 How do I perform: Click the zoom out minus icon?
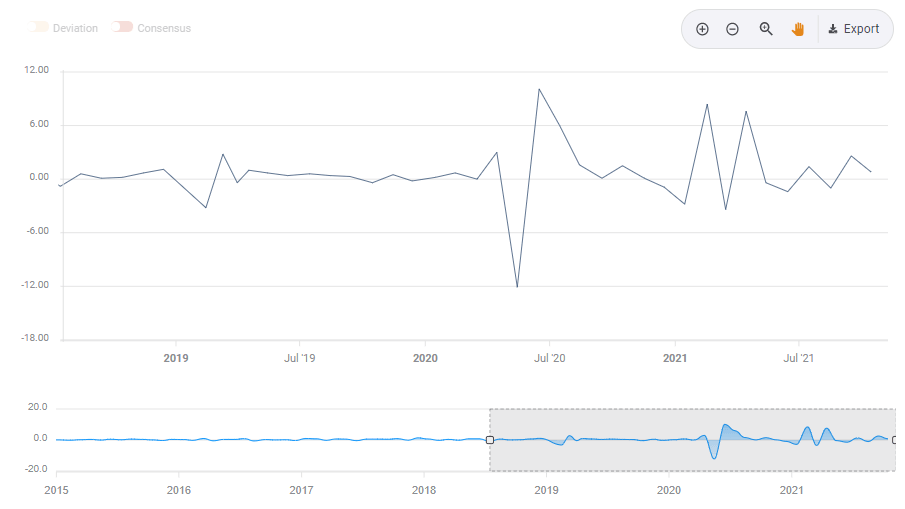click(732, 29)
